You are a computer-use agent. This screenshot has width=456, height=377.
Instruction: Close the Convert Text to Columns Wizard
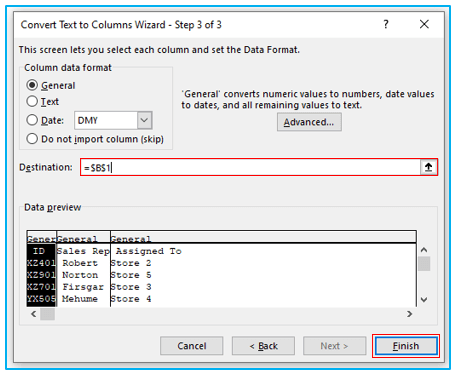pyautogui.click(x=424, y=24)
